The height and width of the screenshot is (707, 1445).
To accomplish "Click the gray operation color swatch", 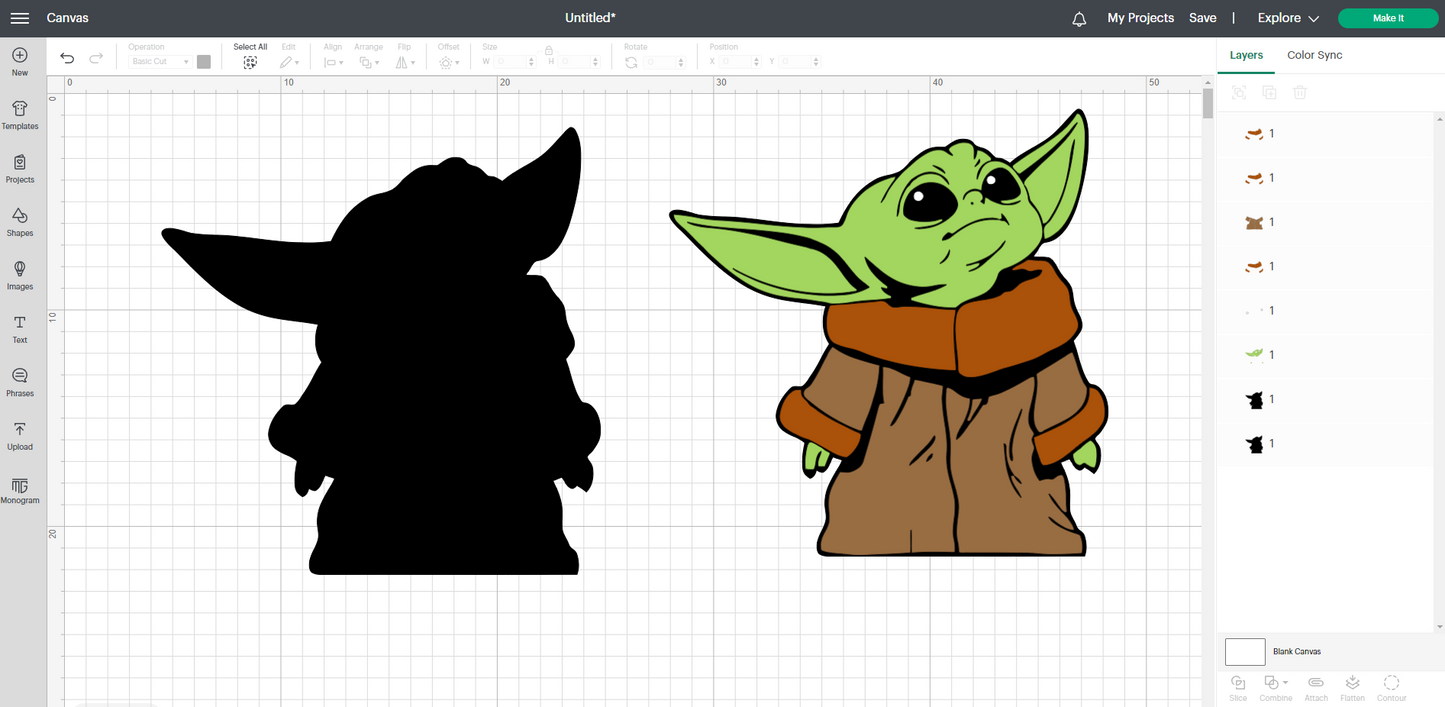I will pos(204,62).
